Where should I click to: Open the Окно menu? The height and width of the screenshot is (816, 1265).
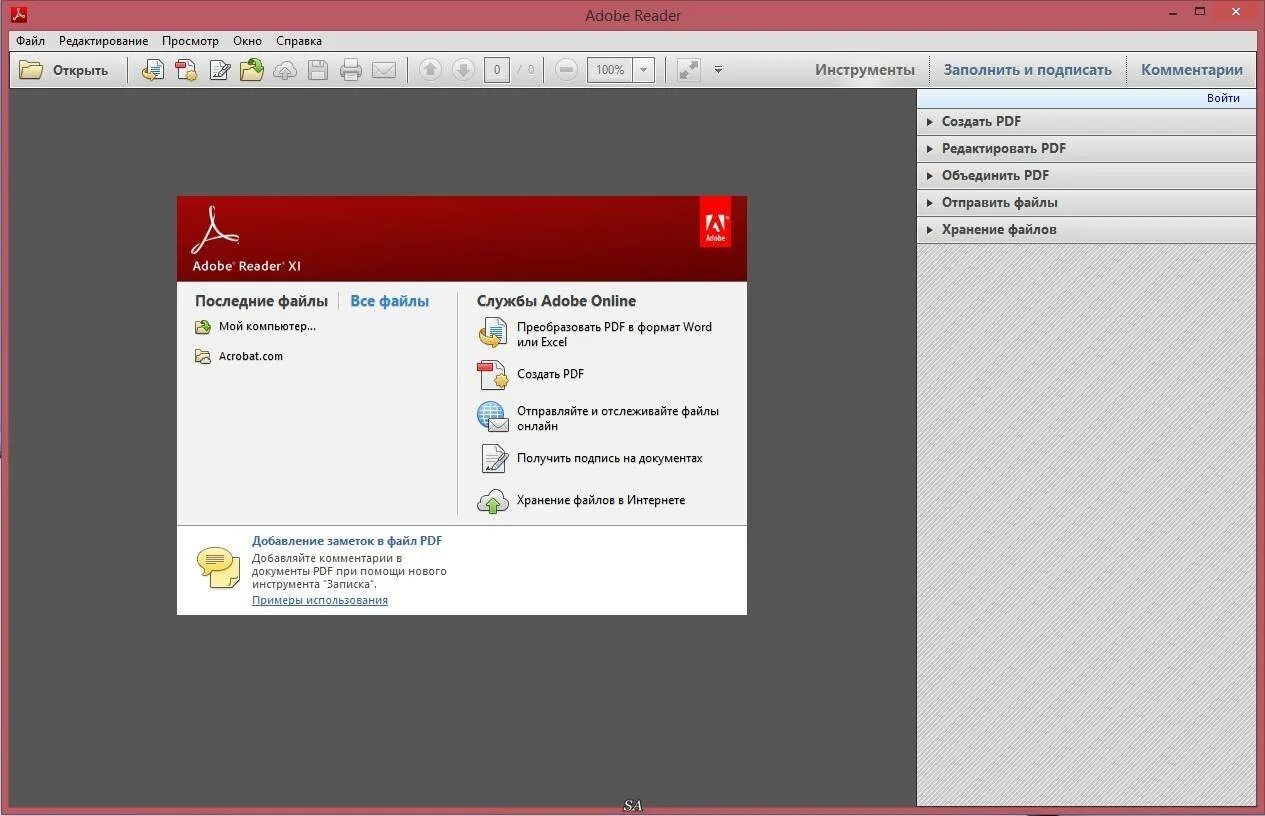coord(247,41)
